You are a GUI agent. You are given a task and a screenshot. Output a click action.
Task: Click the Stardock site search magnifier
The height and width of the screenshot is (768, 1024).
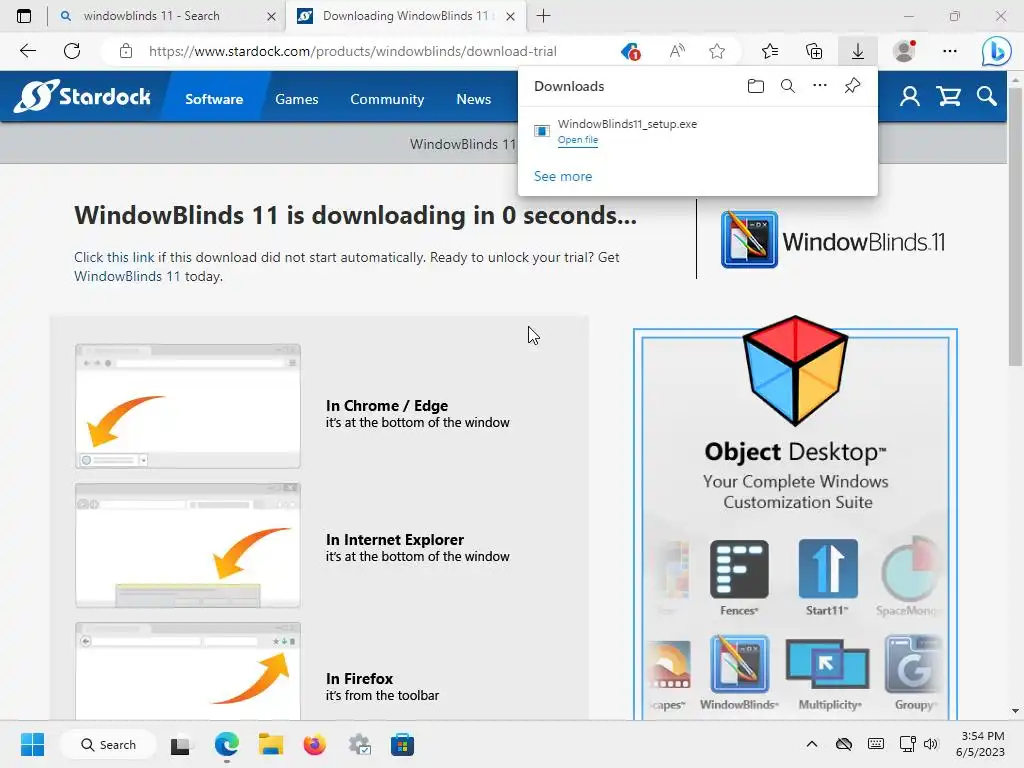987,97
